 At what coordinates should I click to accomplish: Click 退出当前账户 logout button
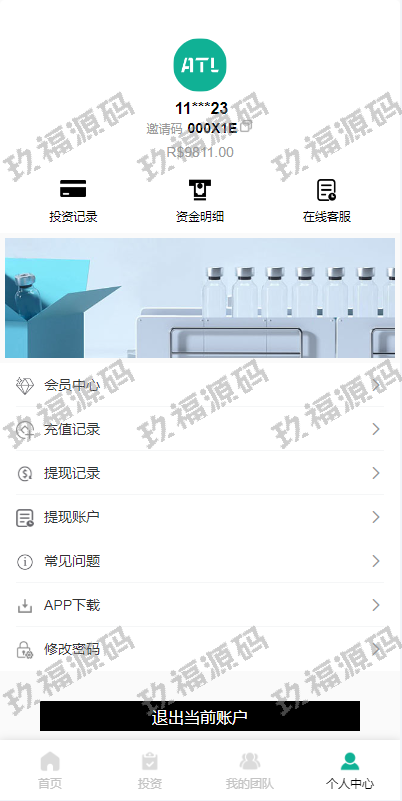click(200, 716)
